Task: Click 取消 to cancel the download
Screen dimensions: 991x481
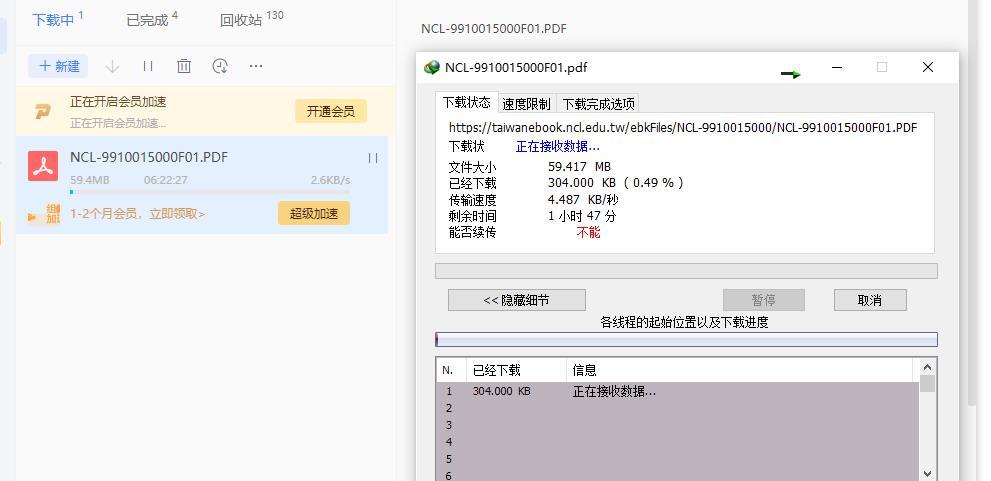Action: [869, 300]
